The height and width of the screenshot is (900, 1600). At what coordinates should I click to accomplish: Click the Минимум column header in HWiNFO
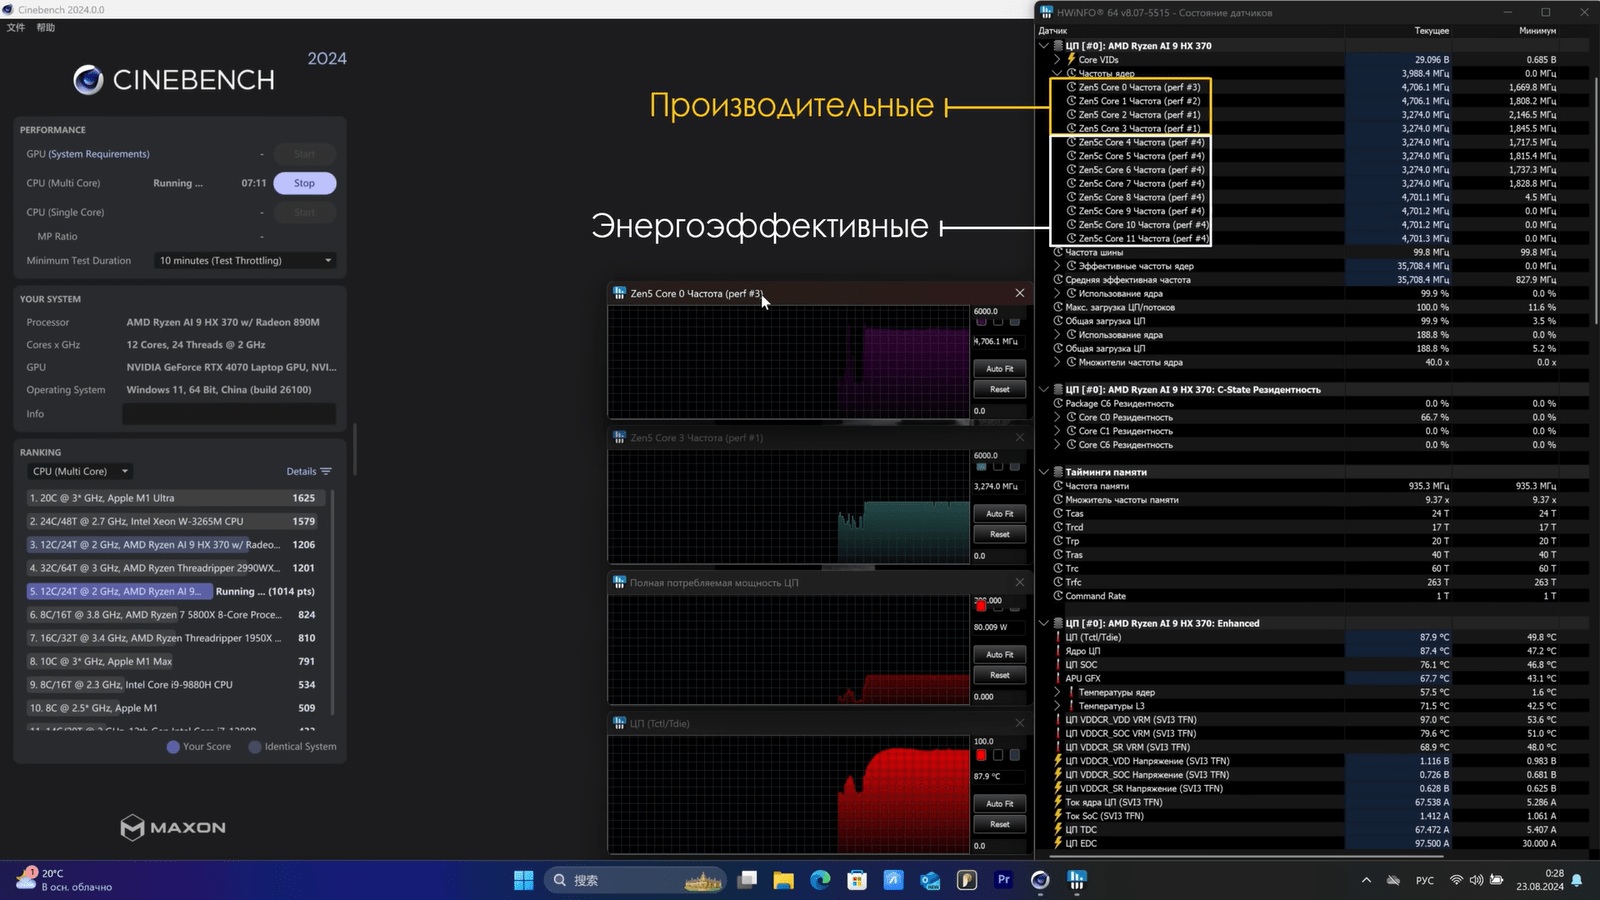tap(1537, 31)
